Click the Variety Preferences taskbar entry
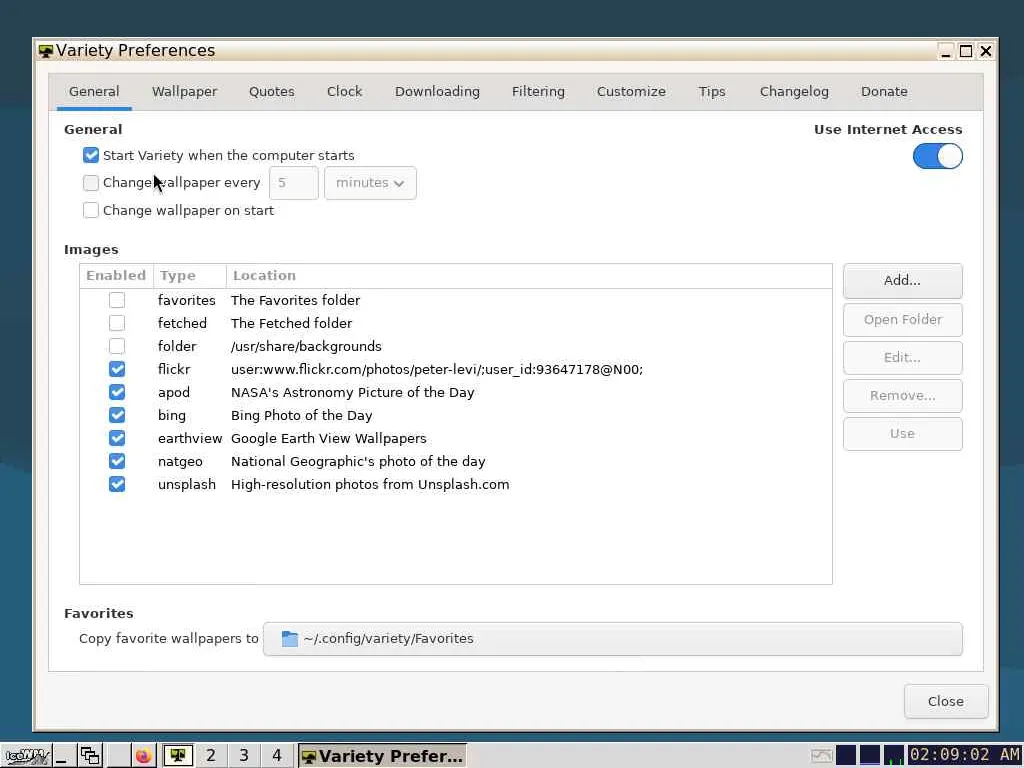Viewport: 1024px width, 768px height. (383, 756)
